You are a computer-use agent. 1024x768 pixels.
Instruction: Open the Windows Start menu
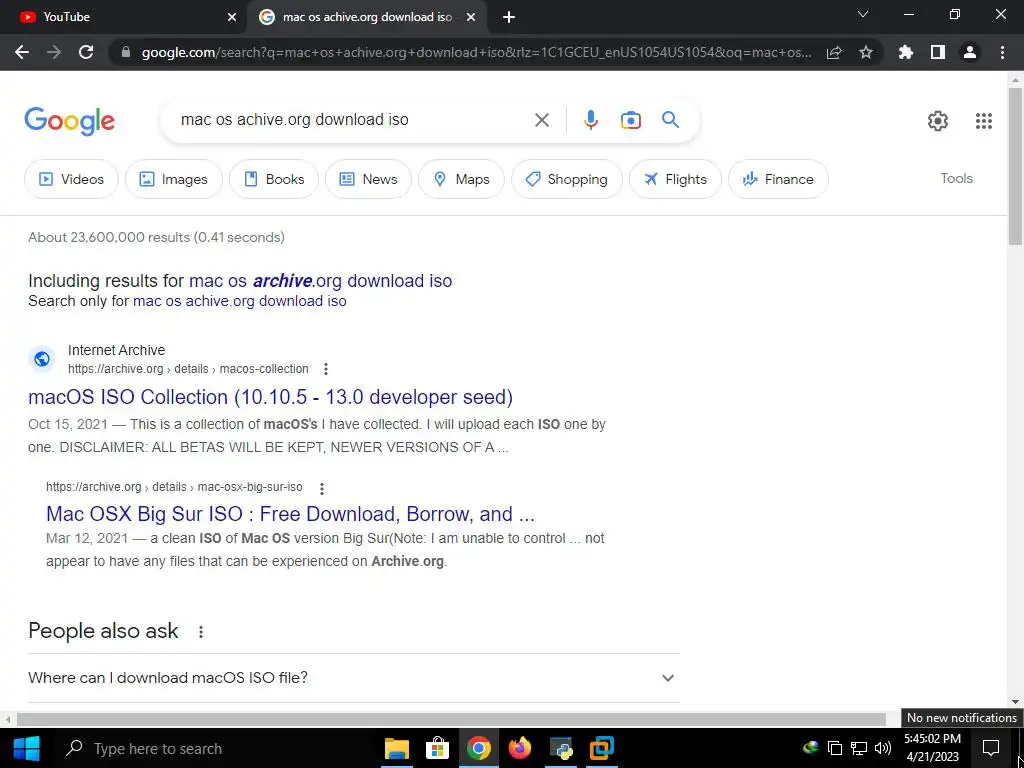26,748
